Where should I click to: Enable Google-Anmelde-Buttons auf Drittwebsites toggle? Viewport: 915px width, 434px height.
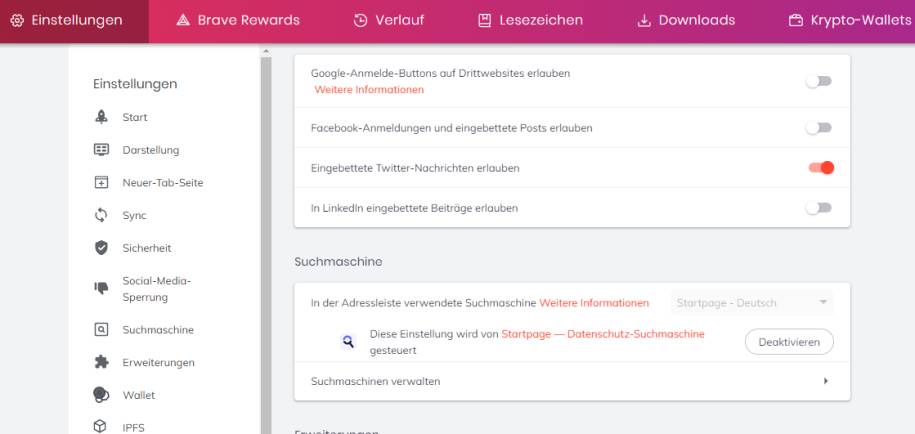point(819,81)
